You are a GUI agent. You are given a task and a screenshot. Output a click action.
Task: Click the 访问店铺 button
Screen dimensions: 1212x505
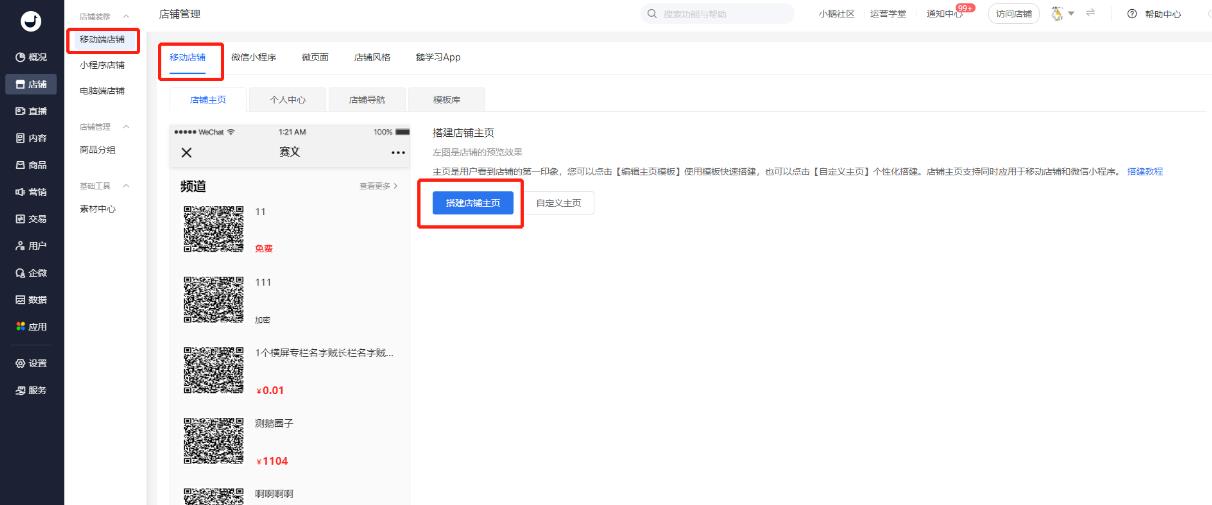point(1013,14)
